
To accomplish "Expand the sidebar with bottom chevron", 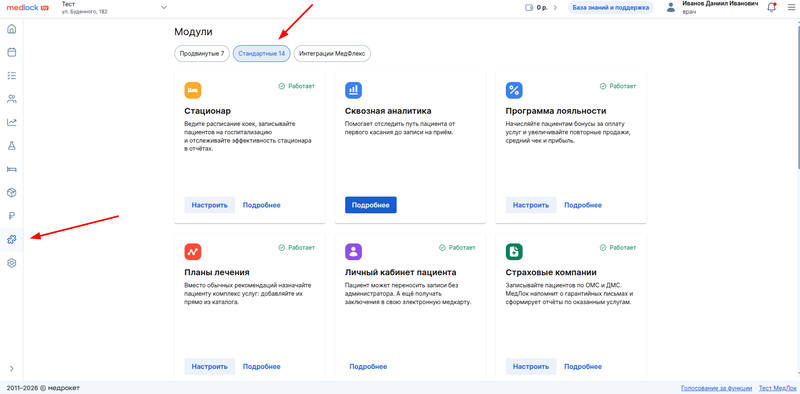I will click(12, 368).
